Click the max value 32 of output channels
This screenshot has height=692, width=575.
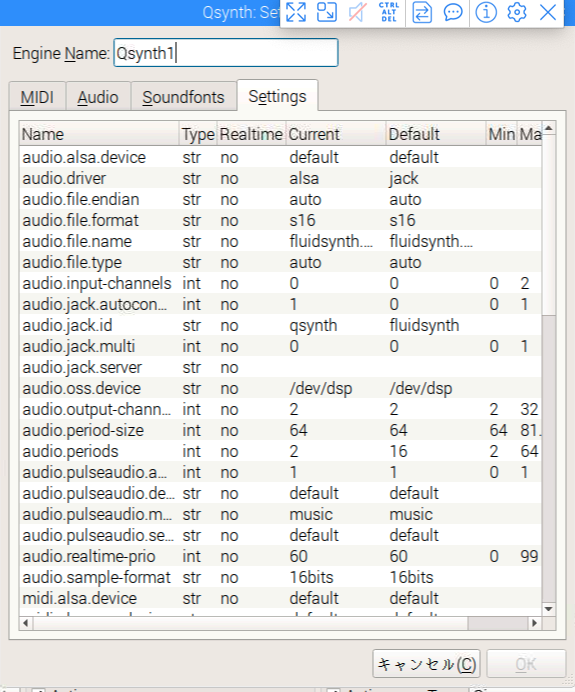[x=529, y=410]
